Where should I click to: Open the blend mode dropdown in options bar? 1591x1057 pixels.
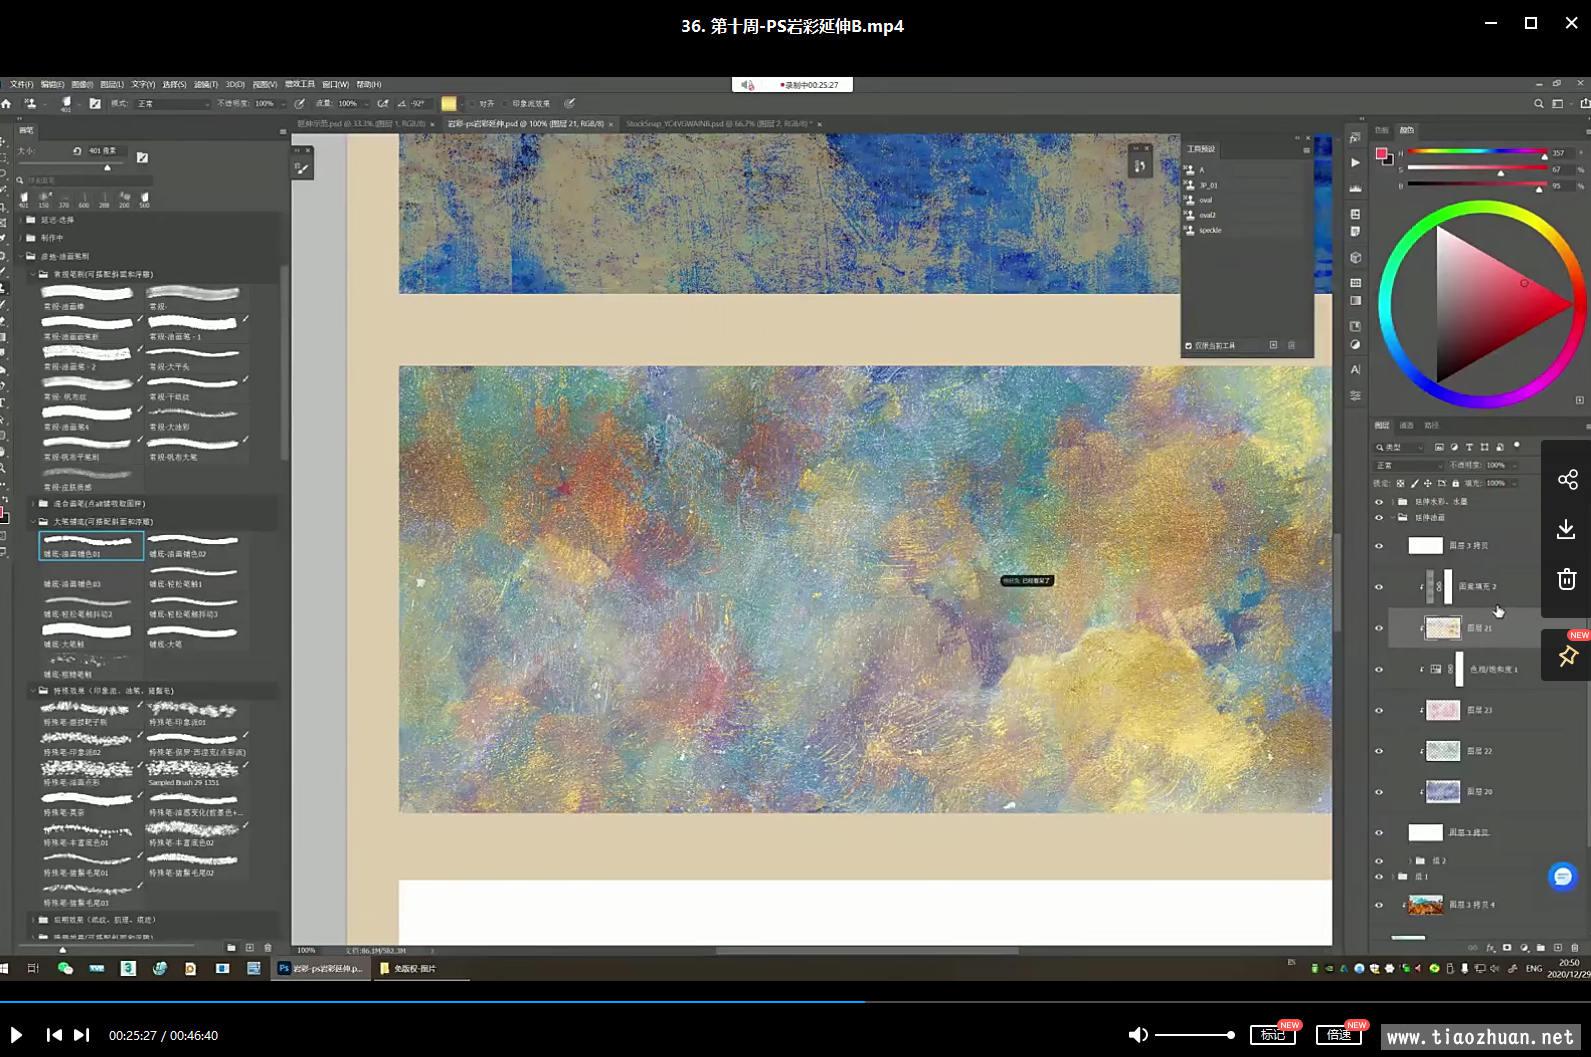tap(173, 103)
